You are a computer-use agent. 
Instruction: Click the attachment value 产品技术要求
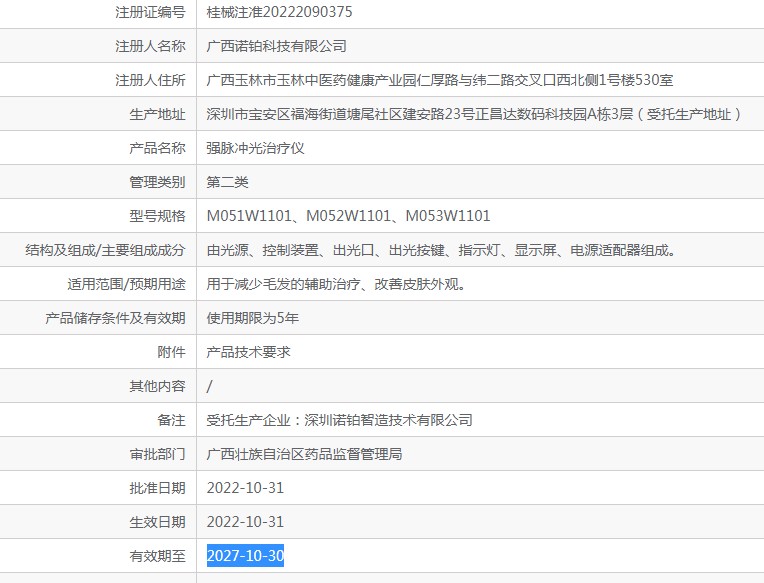248,352
